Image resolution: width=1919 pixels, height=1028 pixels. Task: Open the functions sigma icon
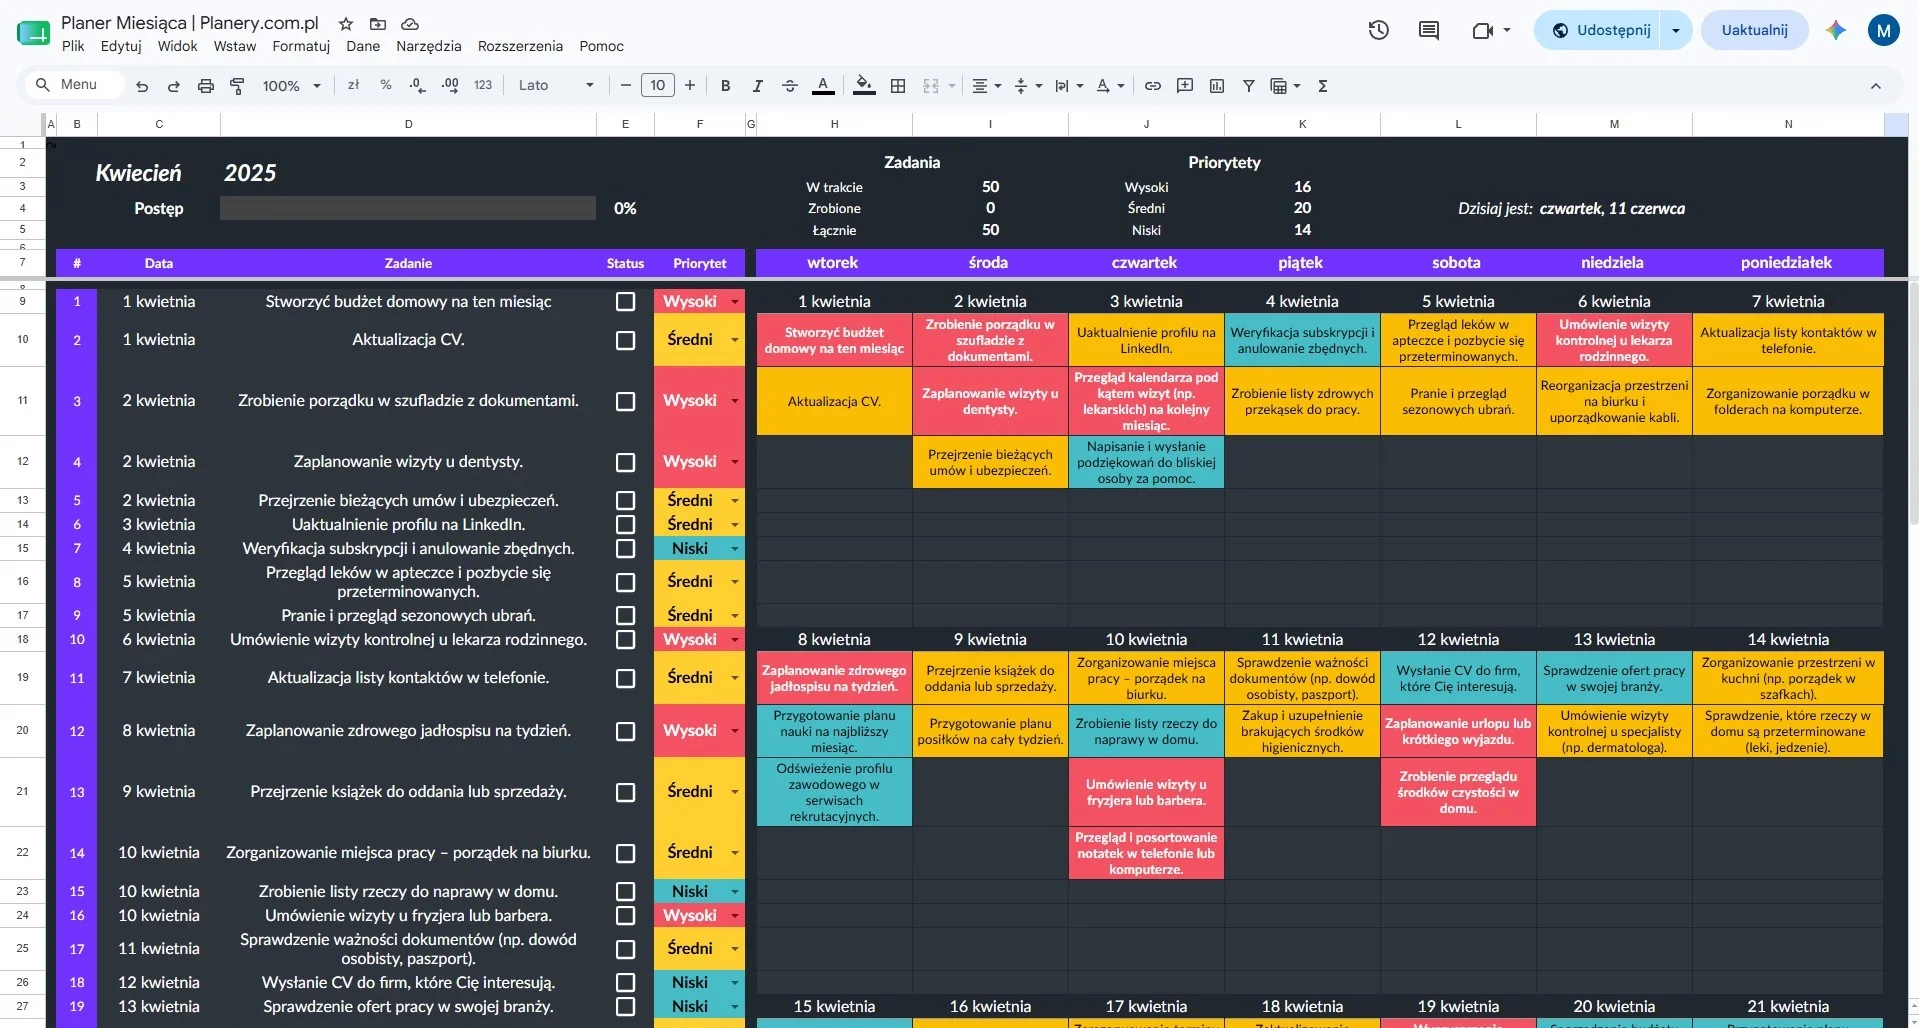pos(1323,86)
